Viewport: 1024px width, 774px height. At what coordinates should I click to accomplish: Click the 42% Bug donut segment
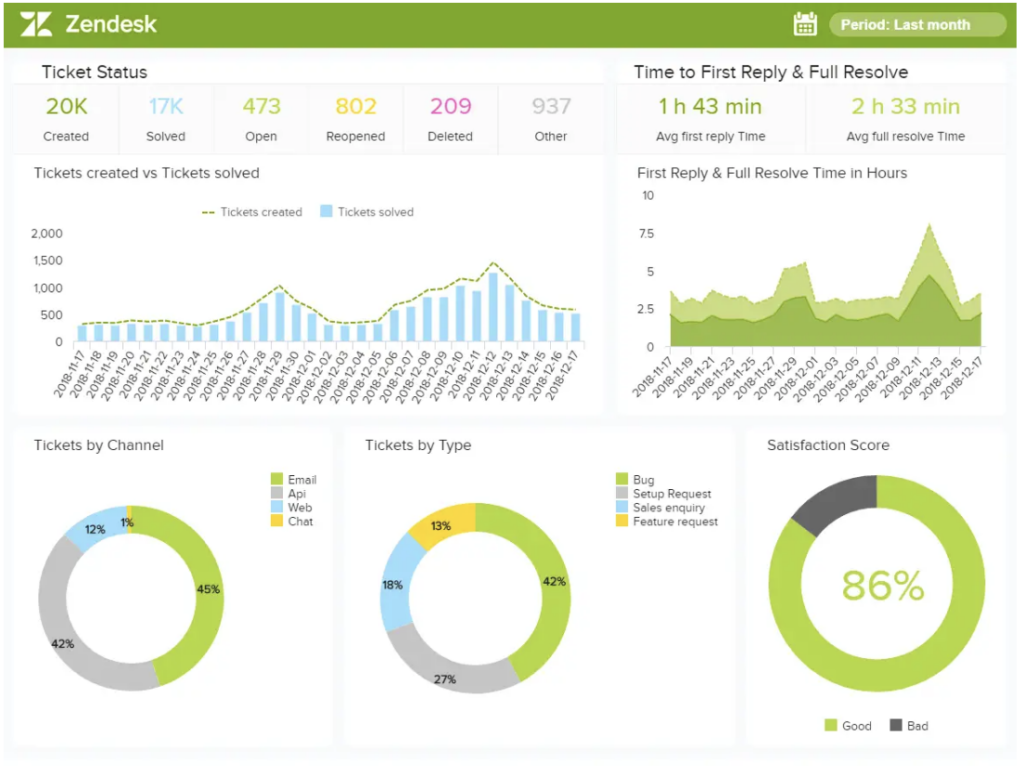[554, 581]
